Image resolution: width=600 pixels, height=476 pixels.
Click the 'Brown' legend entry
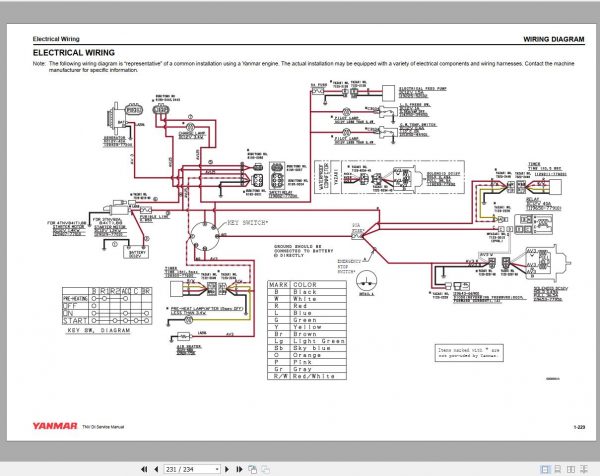(x=305, y=334)
